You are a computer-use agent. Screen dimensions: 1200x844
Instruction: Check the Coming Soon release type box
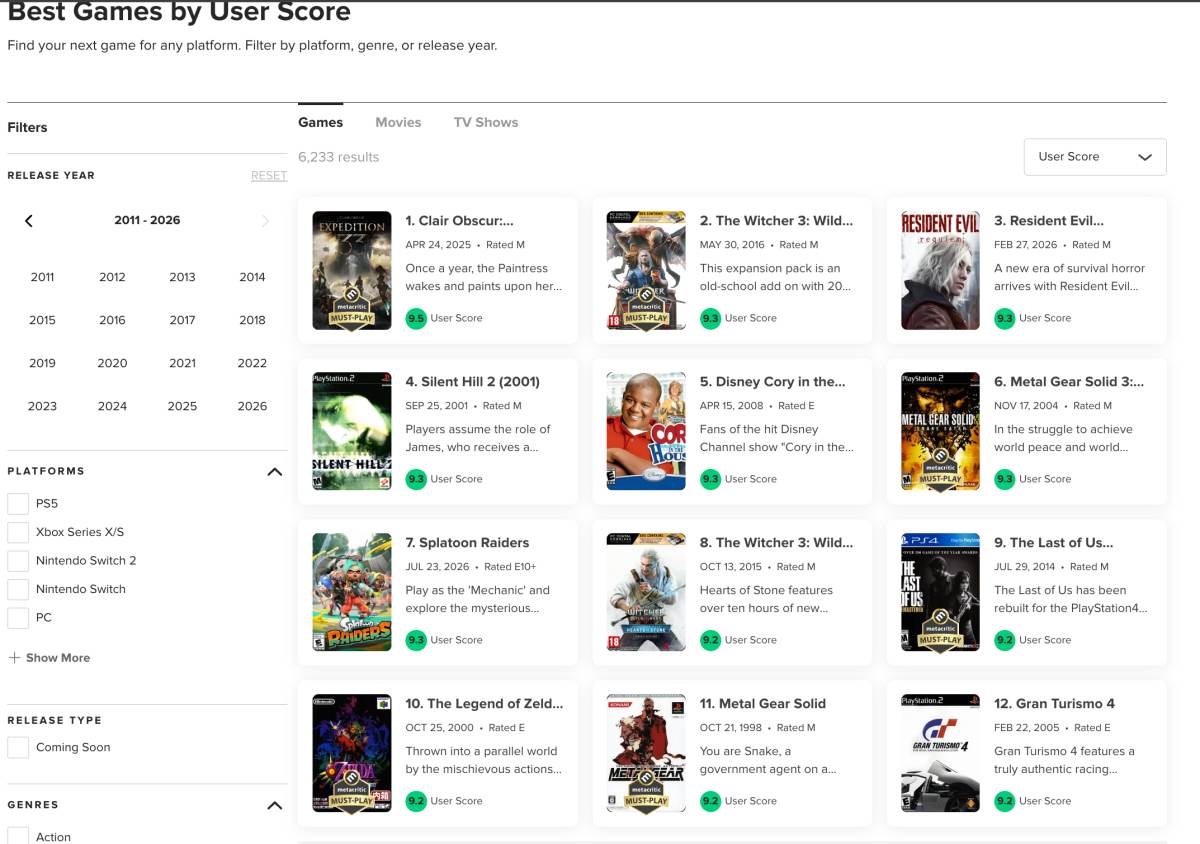pos(18,747)
